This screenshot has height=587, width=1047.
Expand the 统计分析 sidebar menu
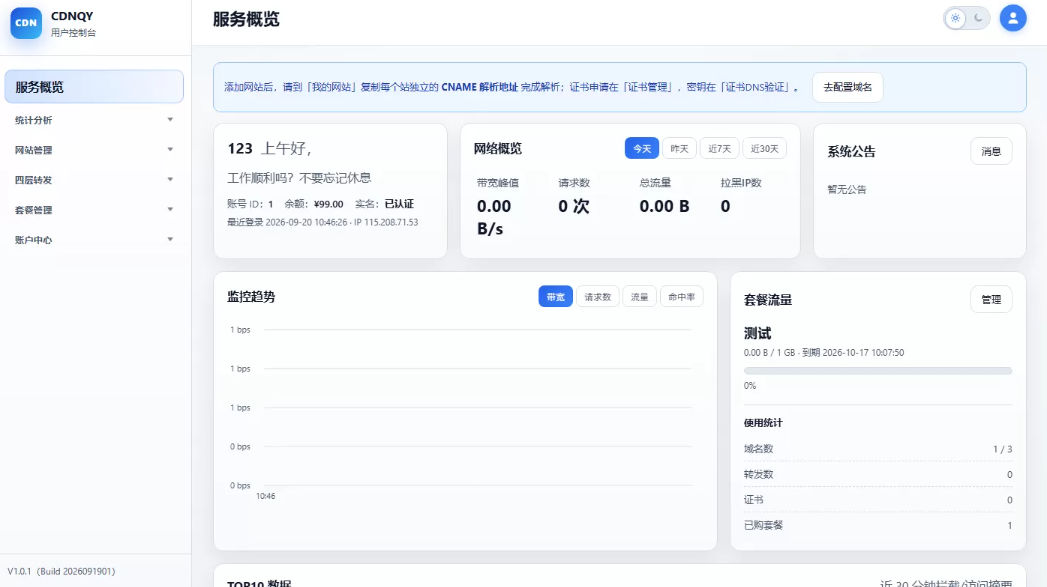[94, 120]
